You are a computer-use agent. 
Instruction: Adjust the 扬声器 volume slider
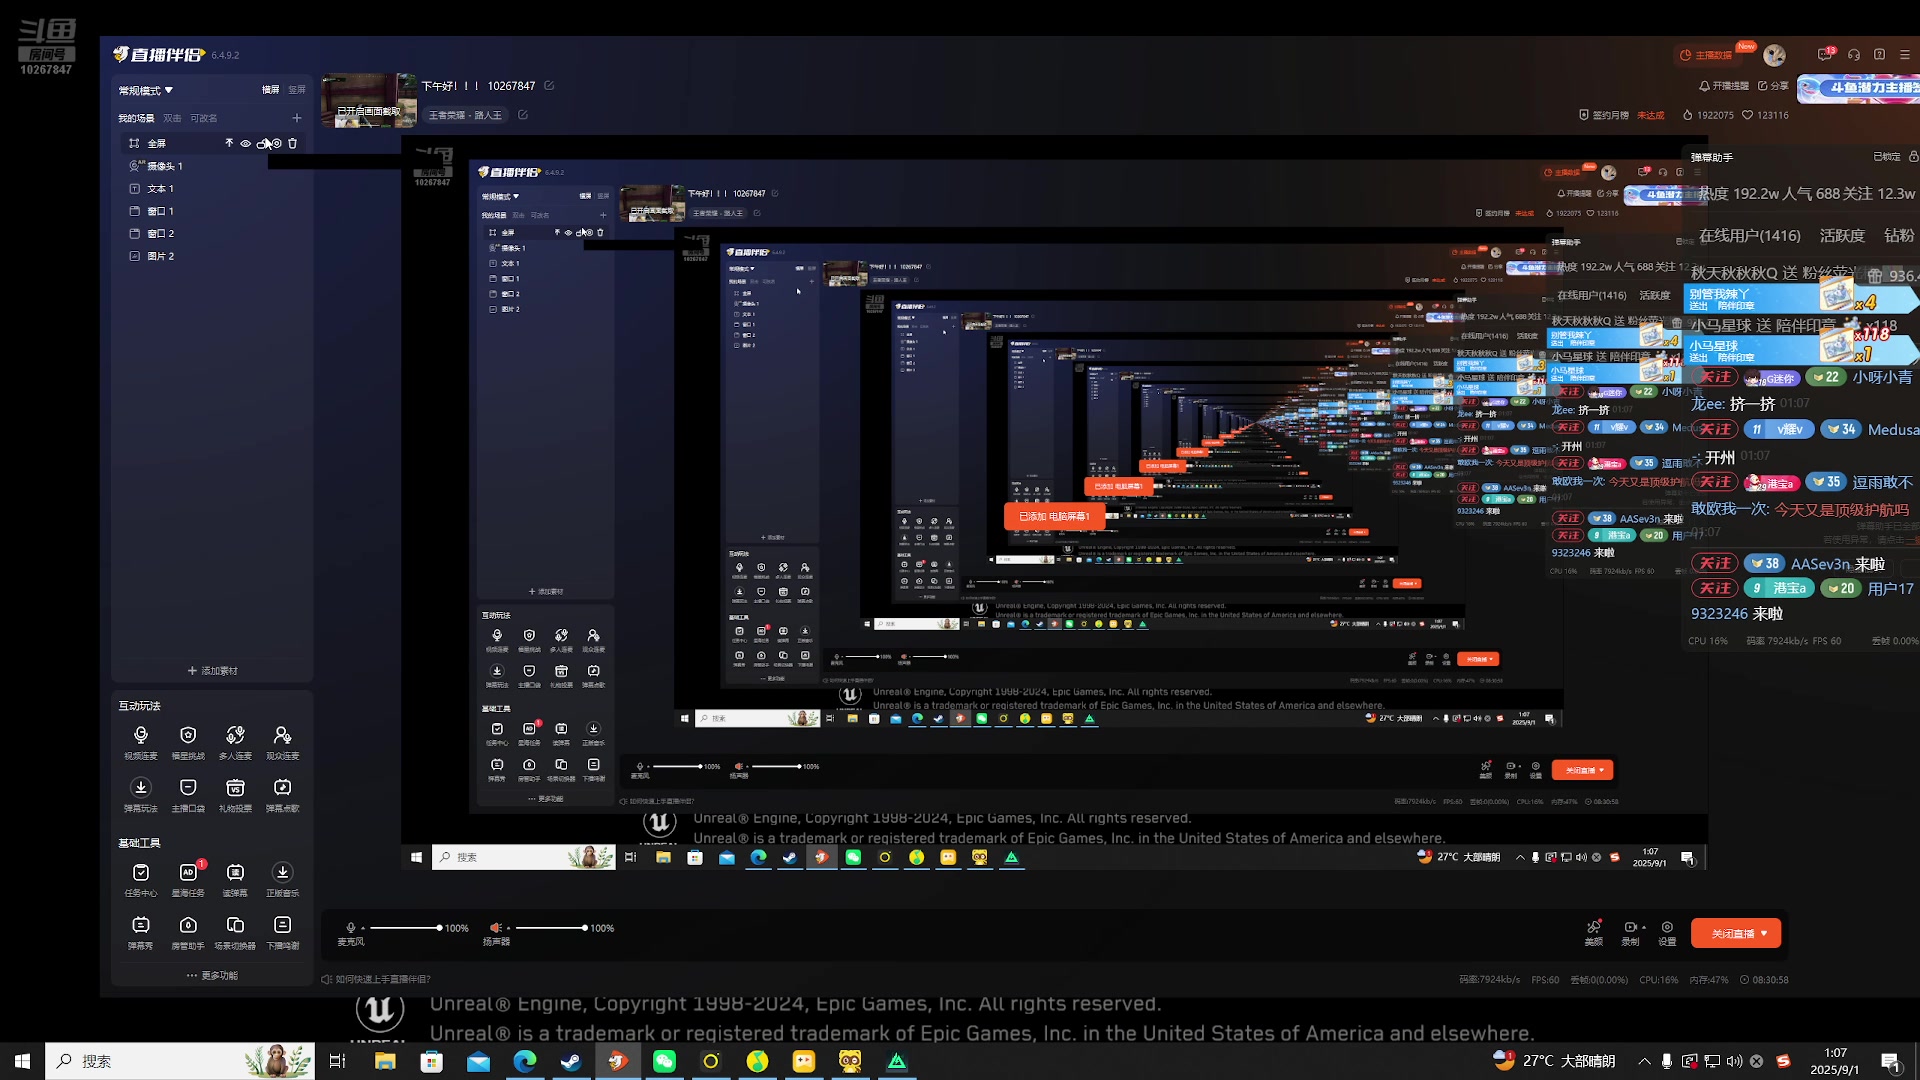pyautogui.click(x=550, y=928)
